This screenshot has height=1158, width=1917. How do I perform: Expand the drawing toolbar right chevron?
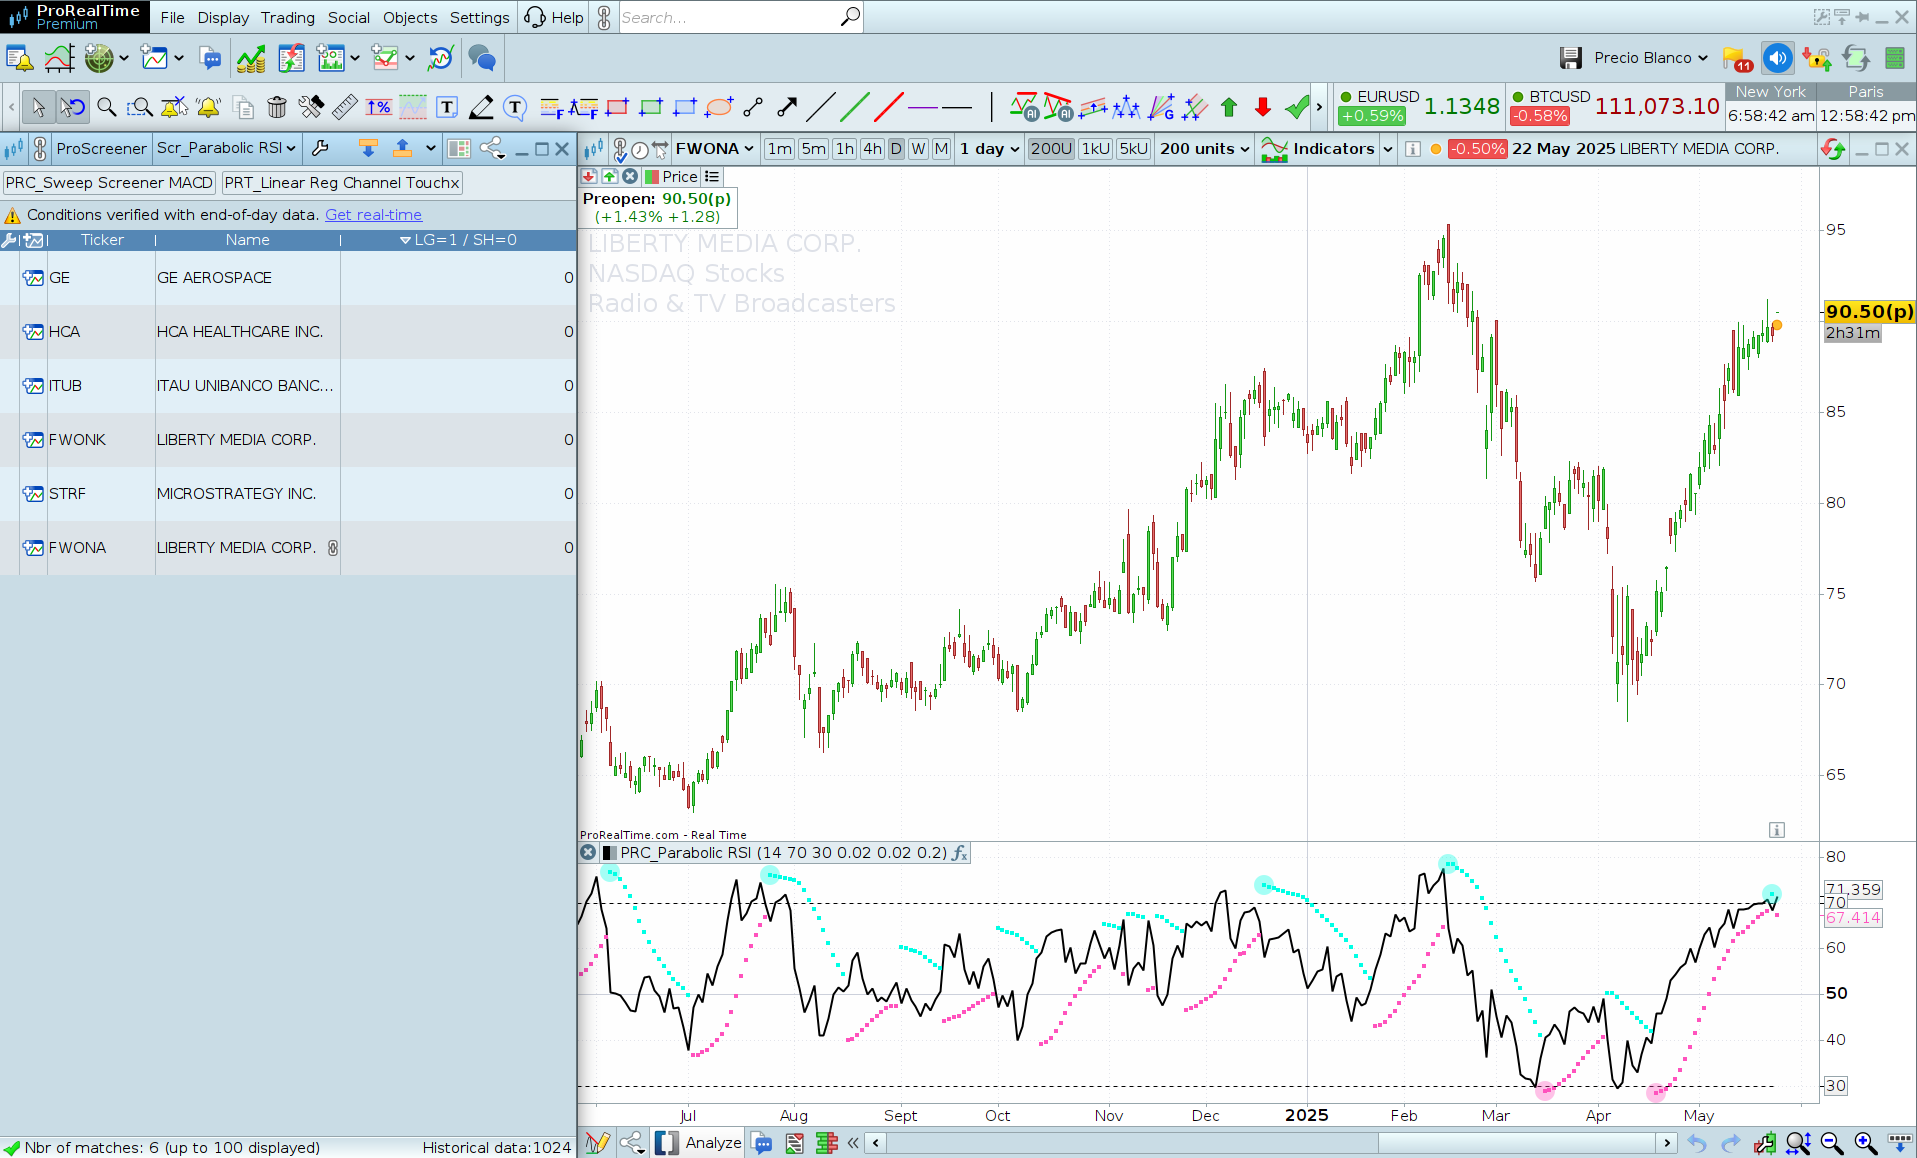1319,107
